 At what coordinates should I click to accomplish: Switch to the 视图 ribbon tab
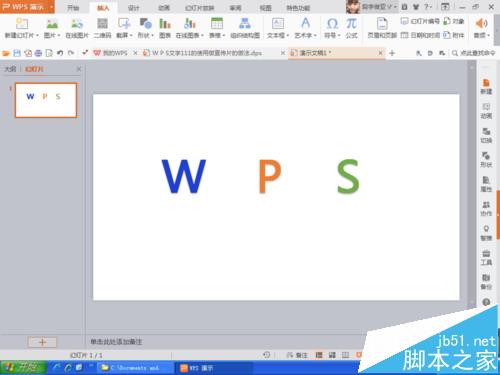pos(265,8)
